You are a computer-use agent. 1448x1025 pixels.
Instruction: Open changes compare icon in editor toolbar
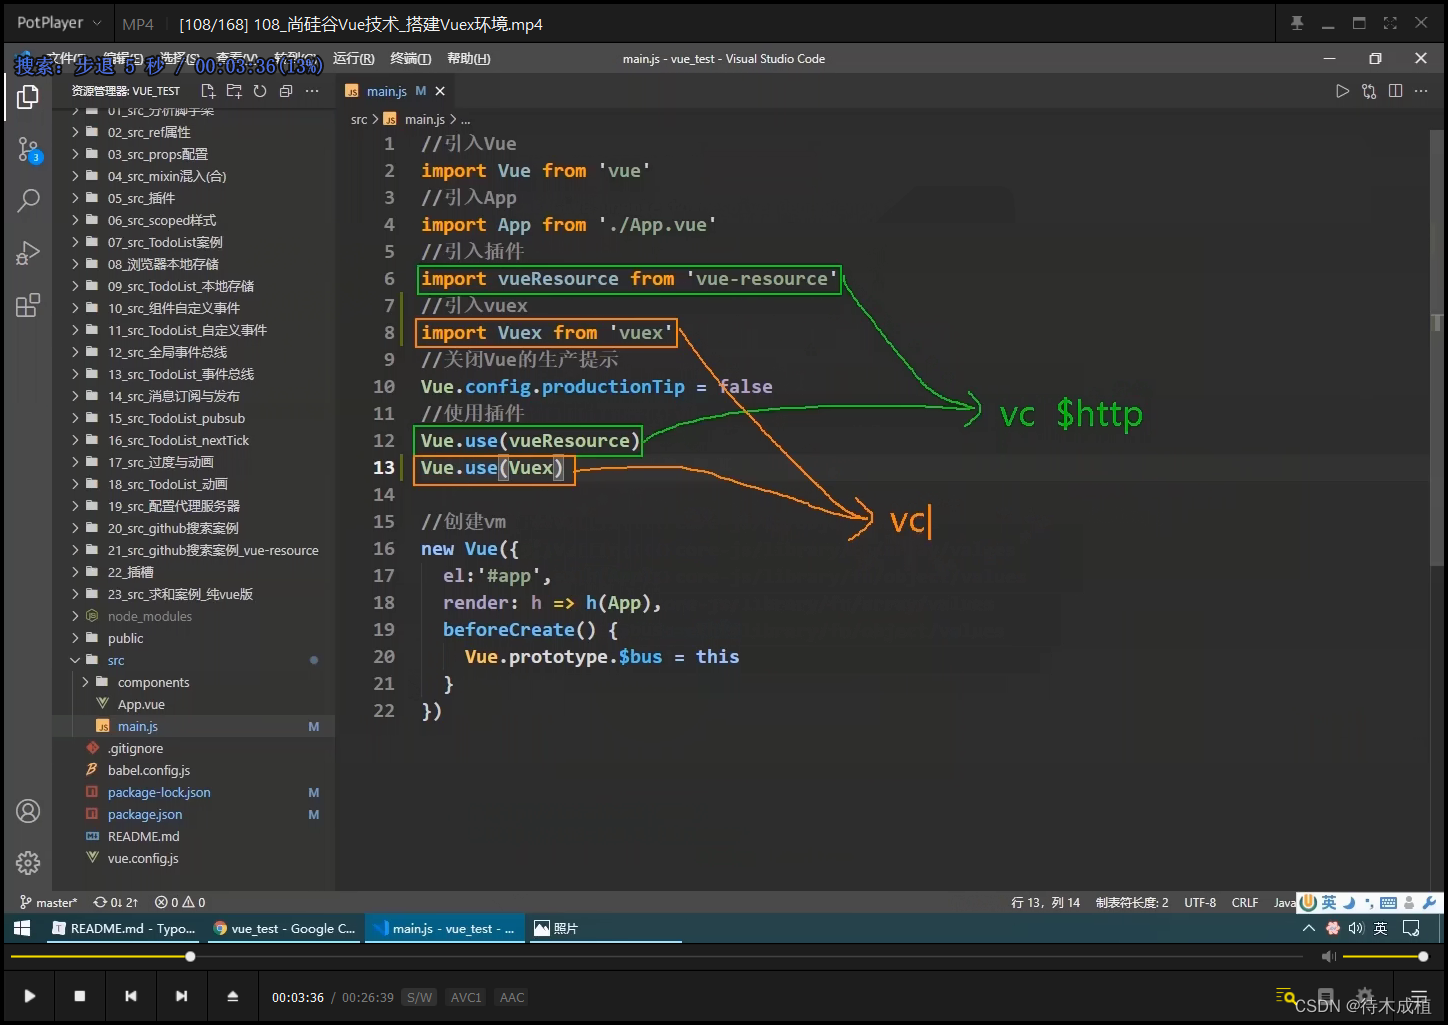[x=1369, y=91]
